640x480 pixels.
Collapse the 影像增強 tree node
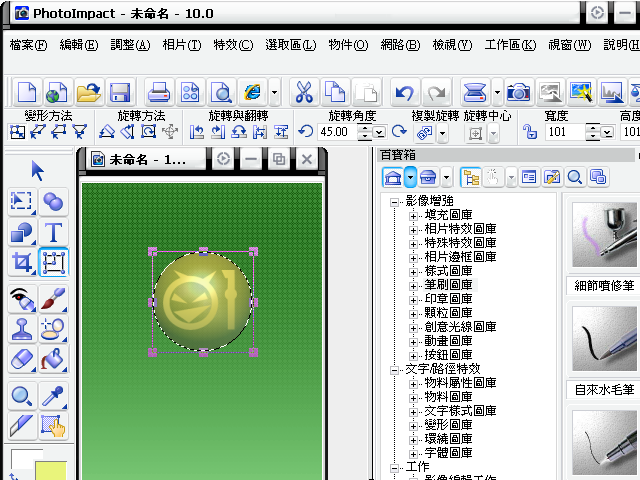394,202
